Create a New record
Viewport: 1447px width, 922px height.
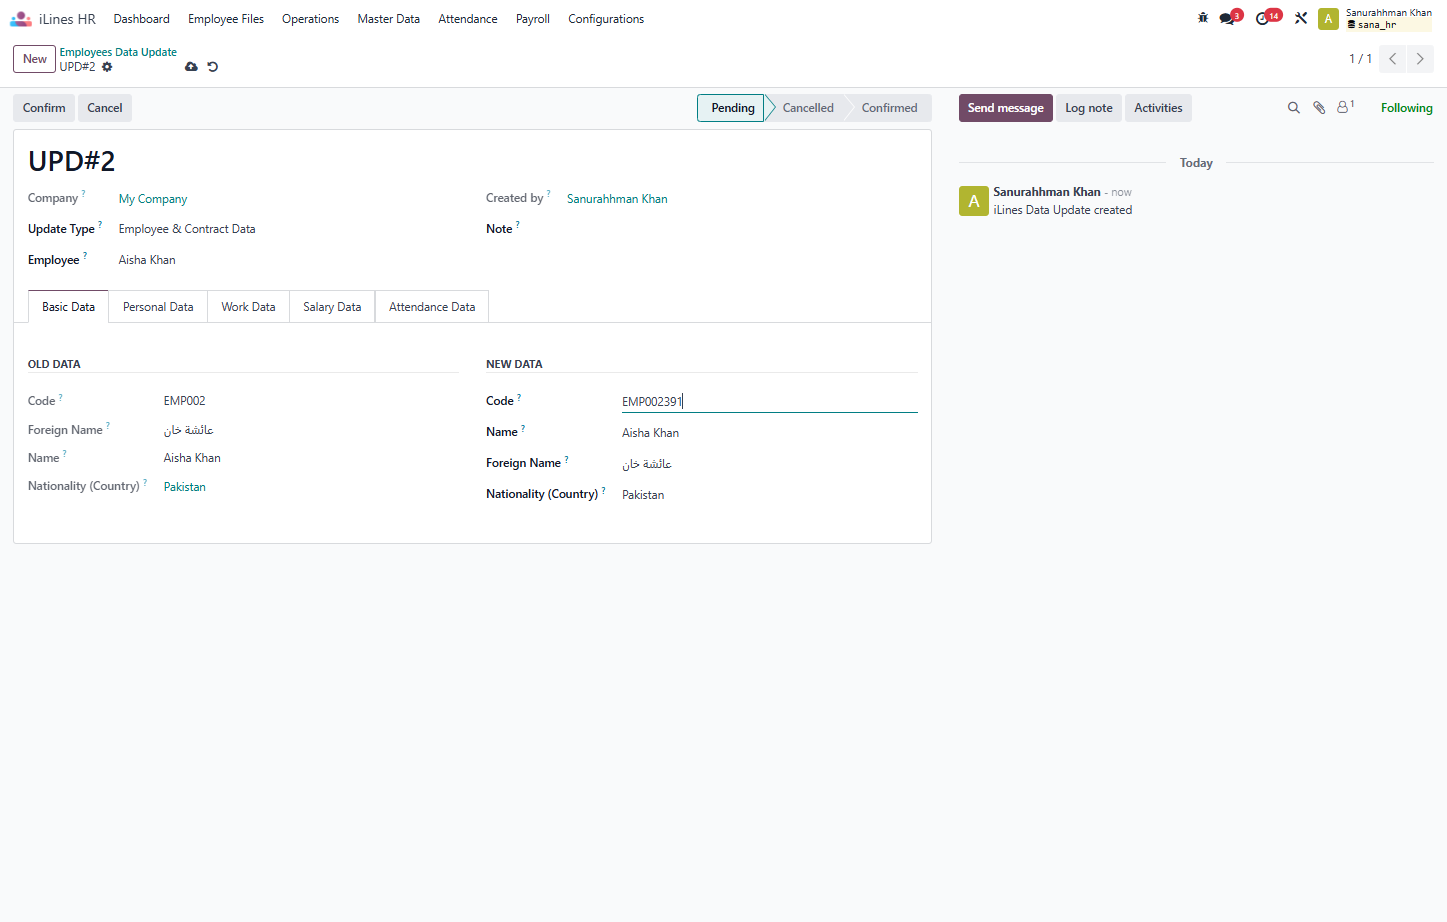tap(35, 59)
